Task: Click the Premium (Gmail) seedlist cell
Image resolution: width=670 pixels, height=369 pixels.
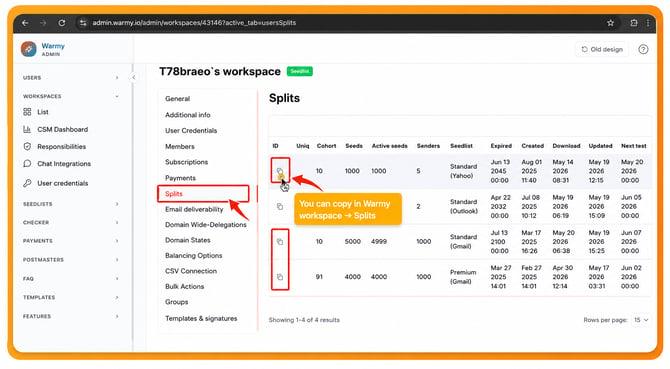Action: [x=463, y=277]
